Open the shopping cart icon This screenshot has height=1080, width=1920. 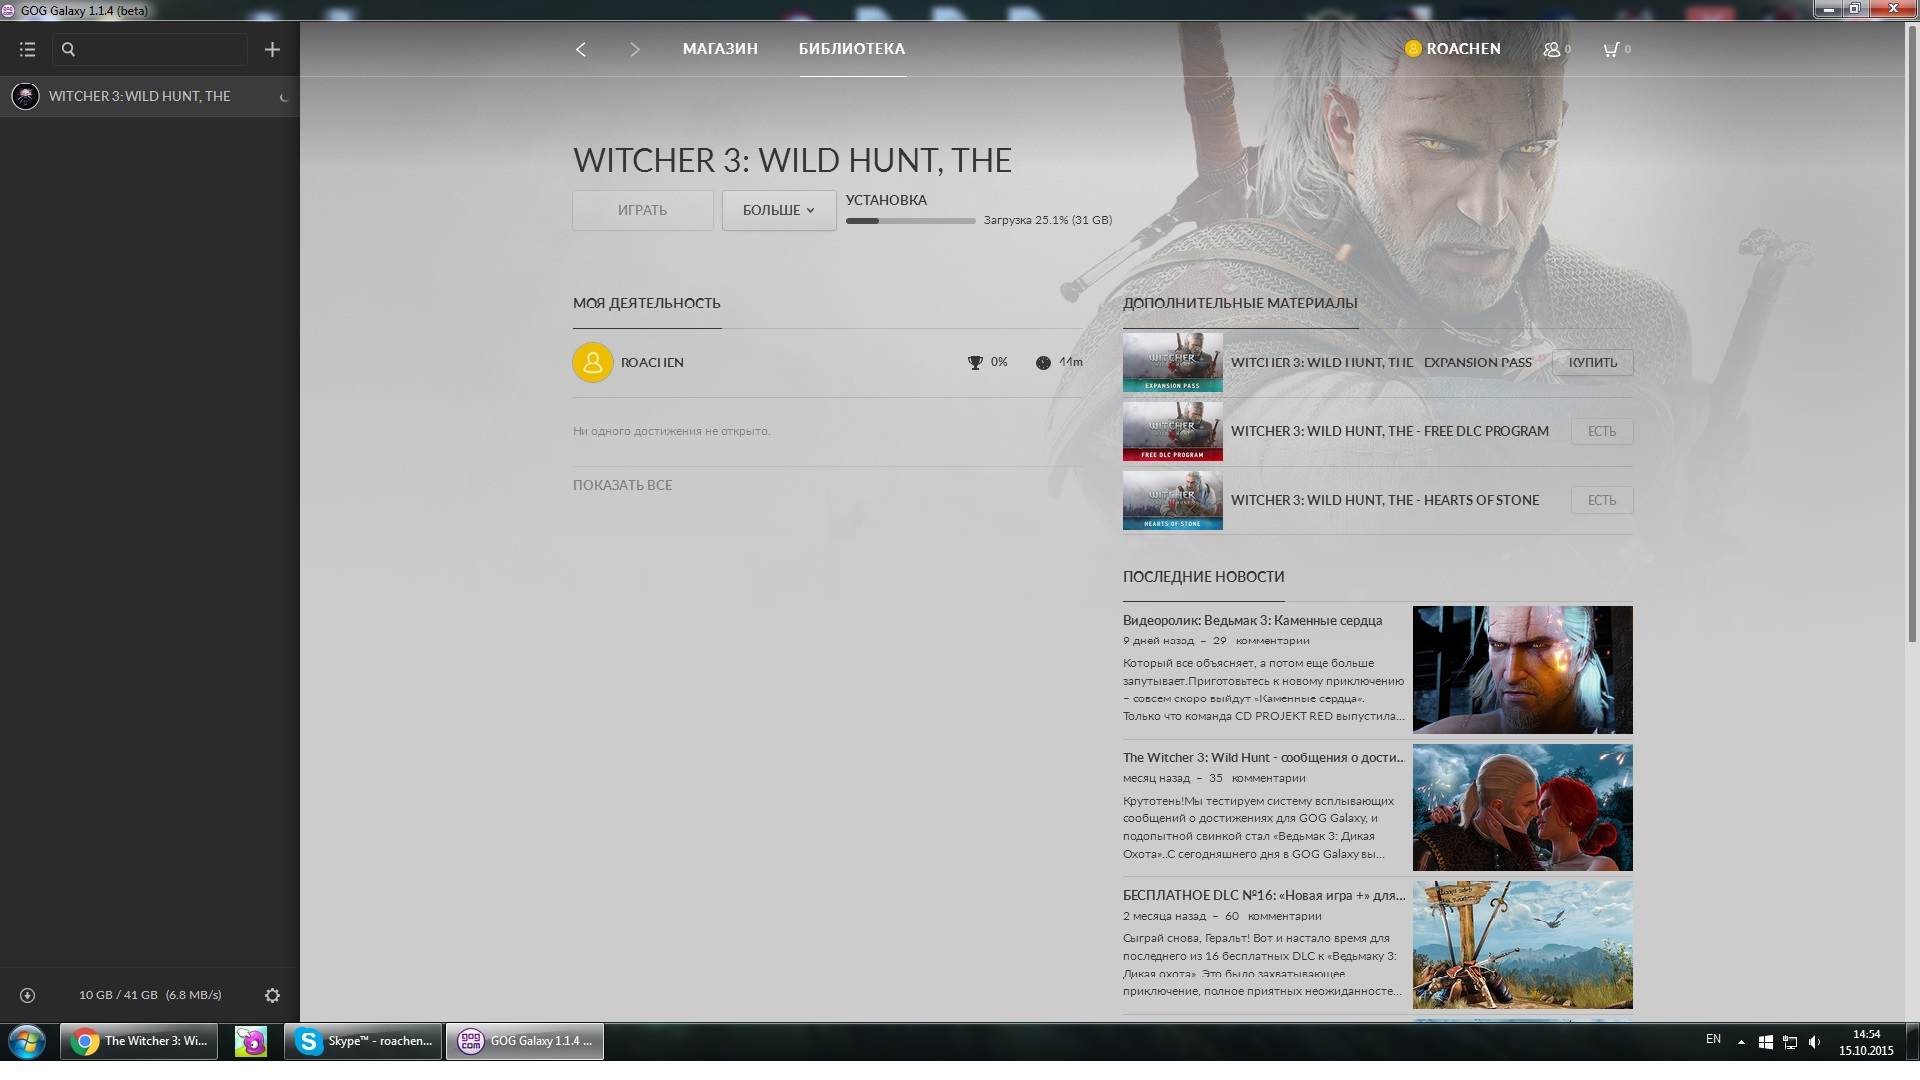(x=1611, y=49)
